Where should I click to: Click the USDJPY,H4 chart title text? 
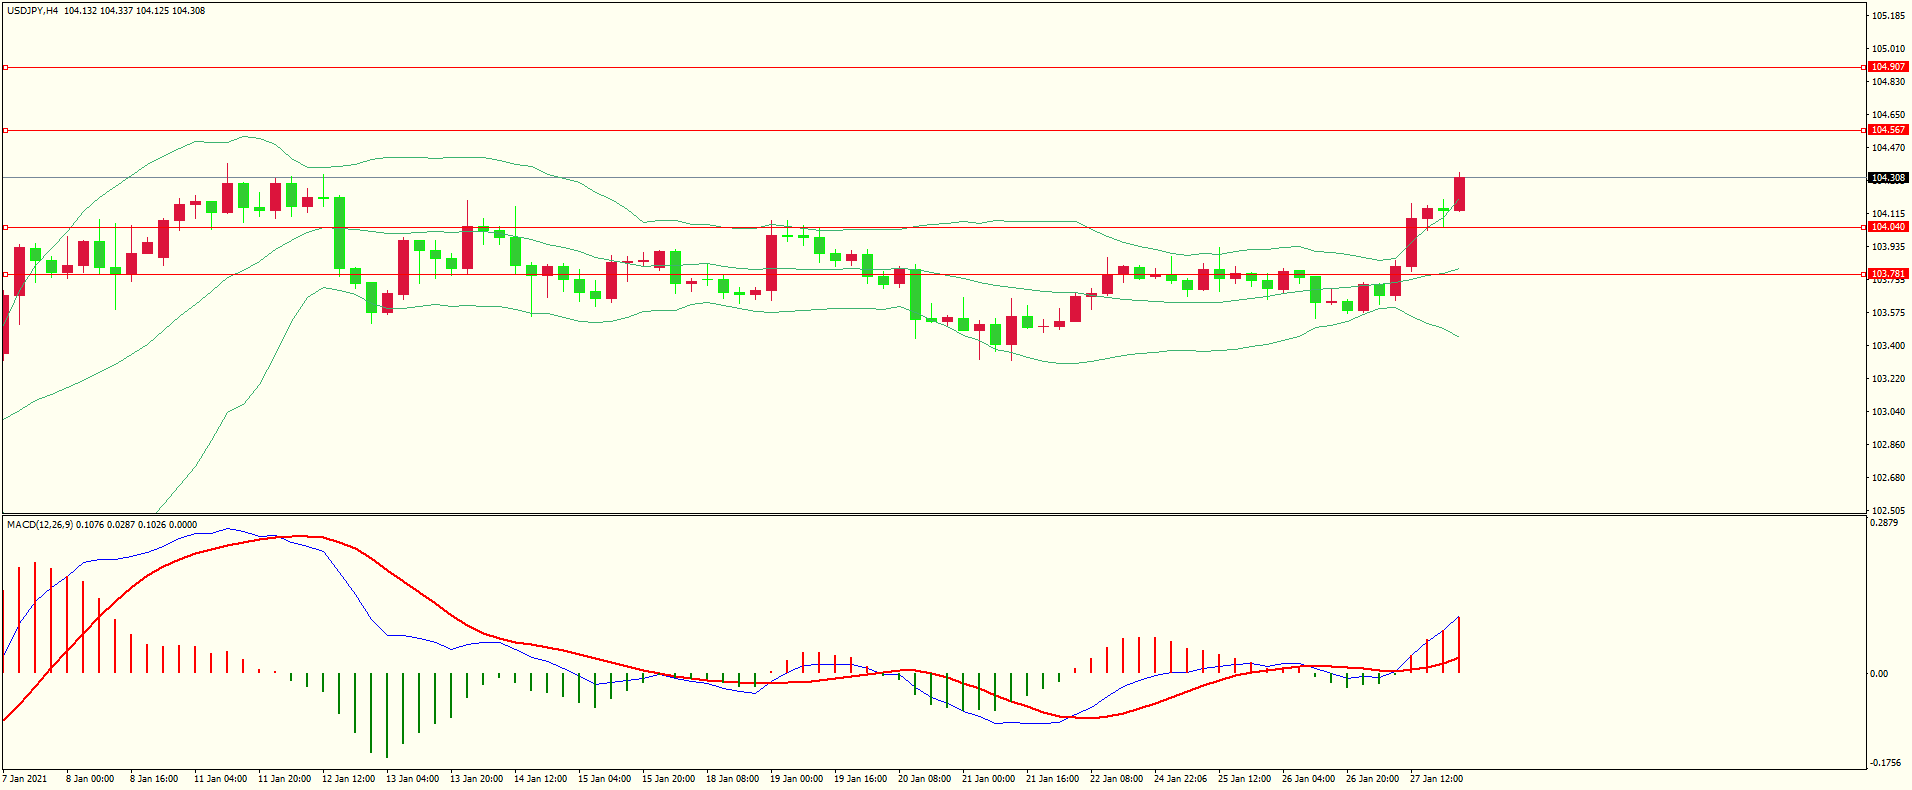(32, 11)
